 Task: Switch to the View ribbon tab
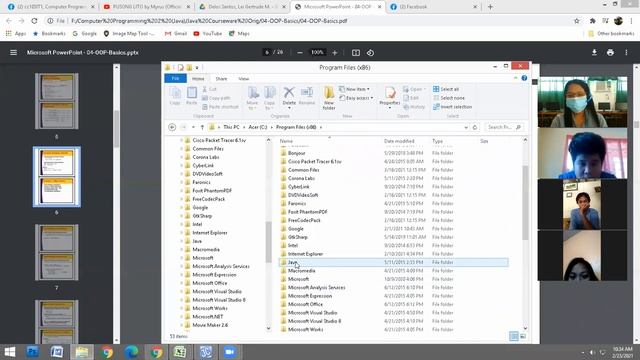tap(244, 79)
